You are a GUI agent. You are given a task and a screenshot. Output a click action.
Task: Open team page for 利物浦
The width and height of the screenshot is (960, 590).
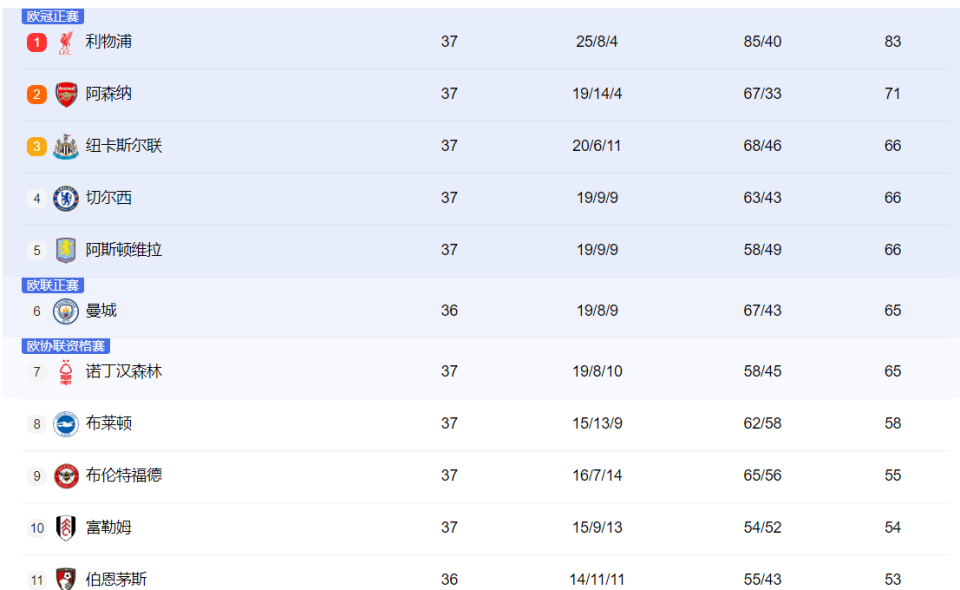click(108, 42)
